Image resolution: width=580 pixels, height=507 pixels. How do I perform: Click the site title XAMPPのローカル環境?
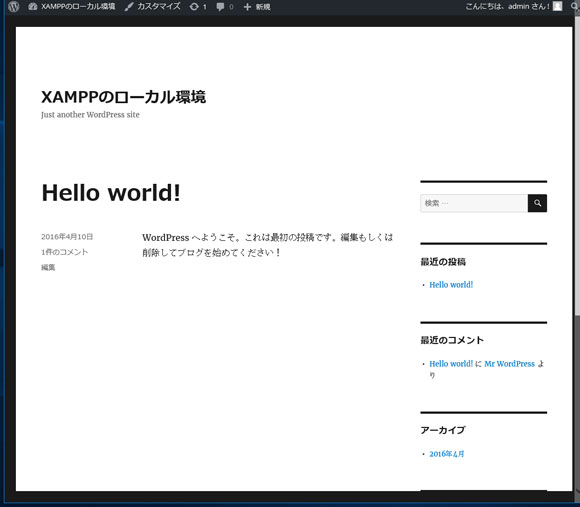(124, 97)
